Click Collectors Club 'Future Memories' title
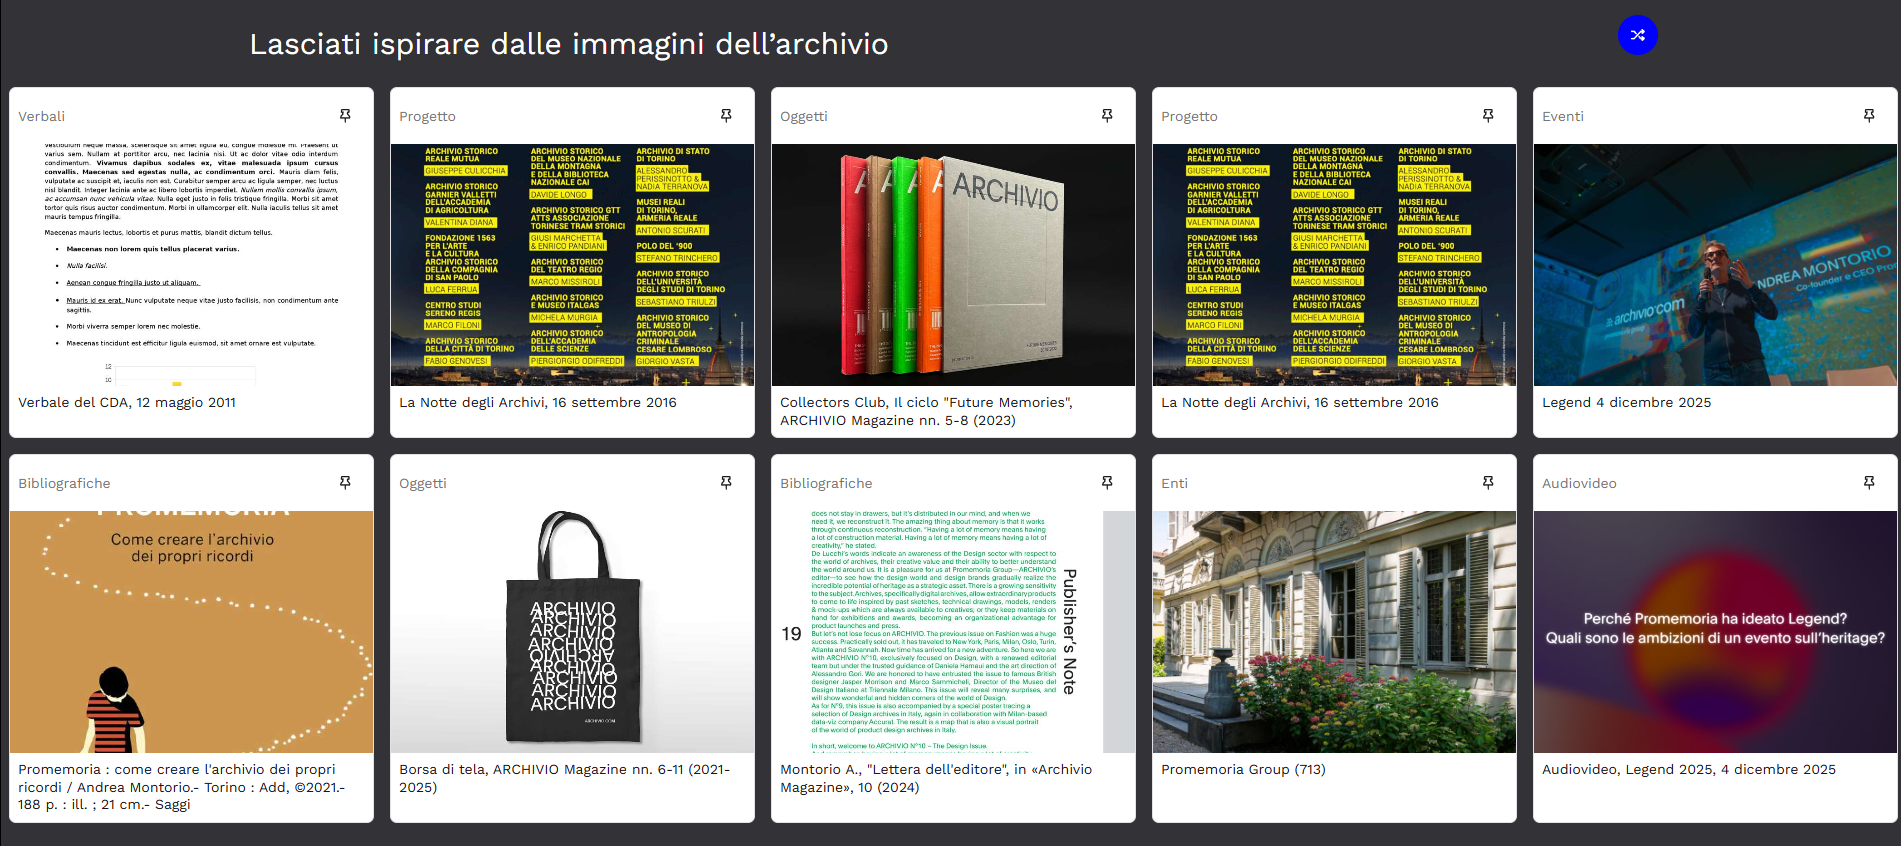1901x846 pixels. pyautogui.click(x=926, y=412)
